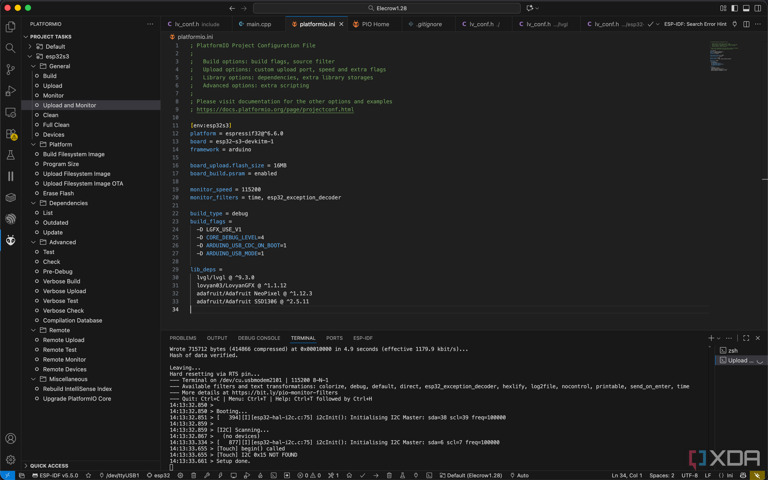Toggle the secondary side bar layout

[758, 8]
